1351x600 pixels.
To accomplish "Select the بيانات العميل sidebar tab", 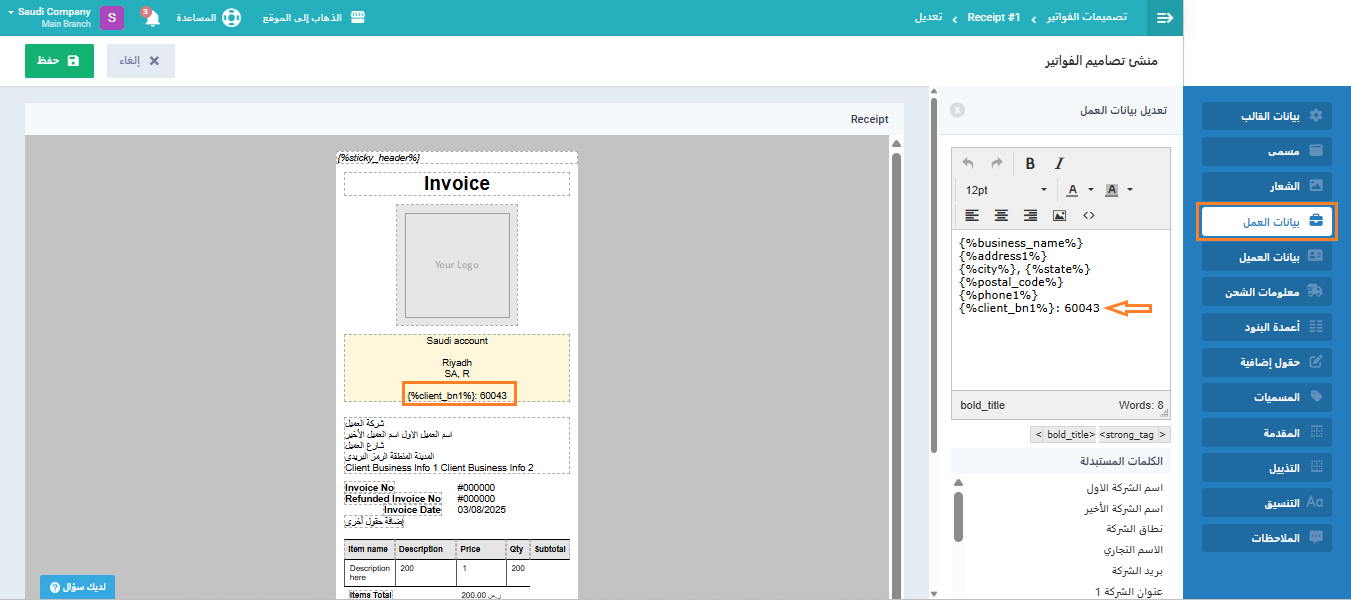I will tap(1267, 256).
